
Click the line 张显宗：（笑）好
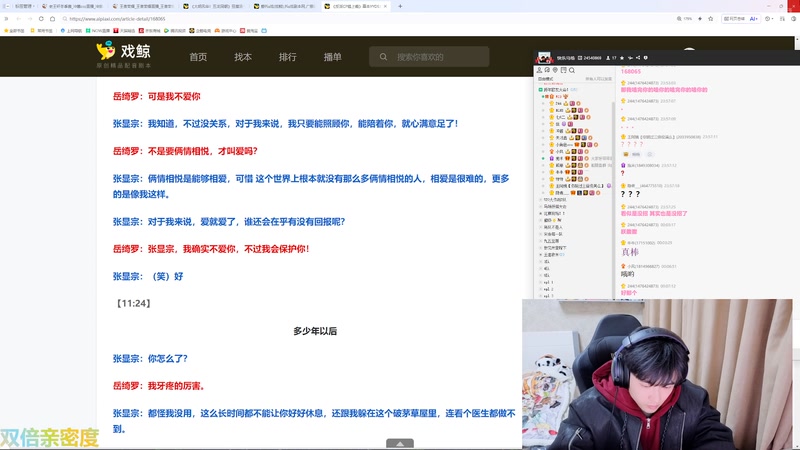click(x=148, y=276)
